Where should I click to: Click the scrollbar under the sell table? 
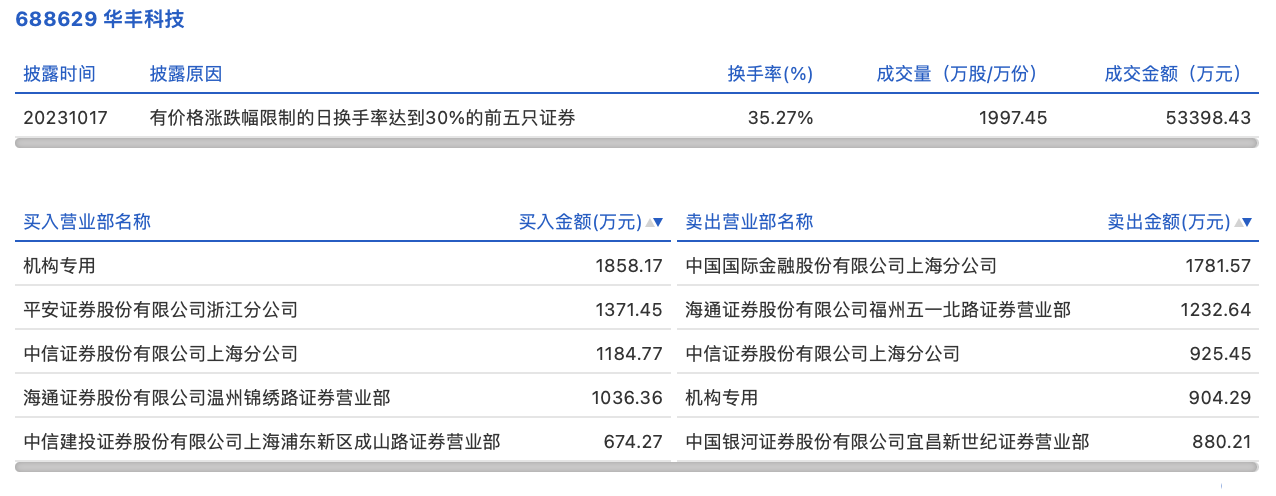pos(967,466)
